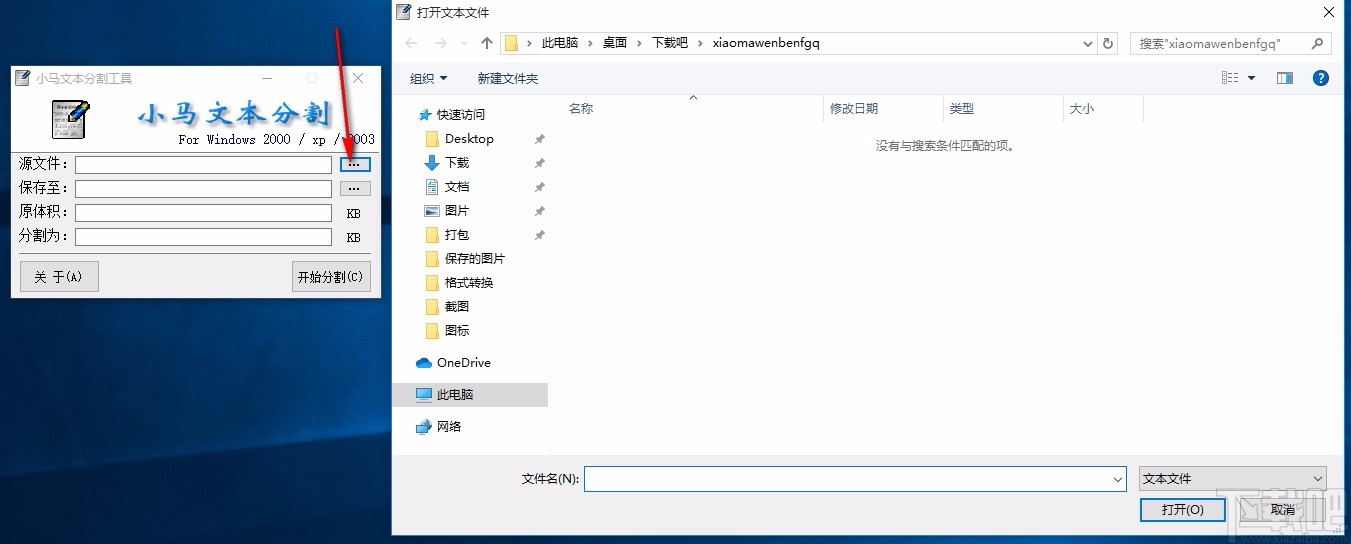Open help with the question mark icon
This screenshot has width=1351, height=544.
pyautogui.click(x=1320, y=78)
